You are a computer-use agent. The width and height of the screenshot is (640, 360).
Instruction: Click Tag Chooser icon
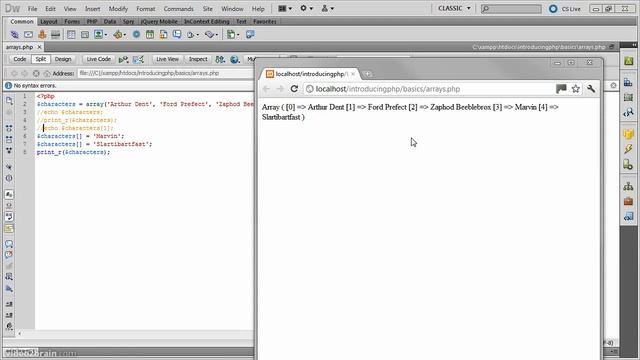click(x=250, y=35)
